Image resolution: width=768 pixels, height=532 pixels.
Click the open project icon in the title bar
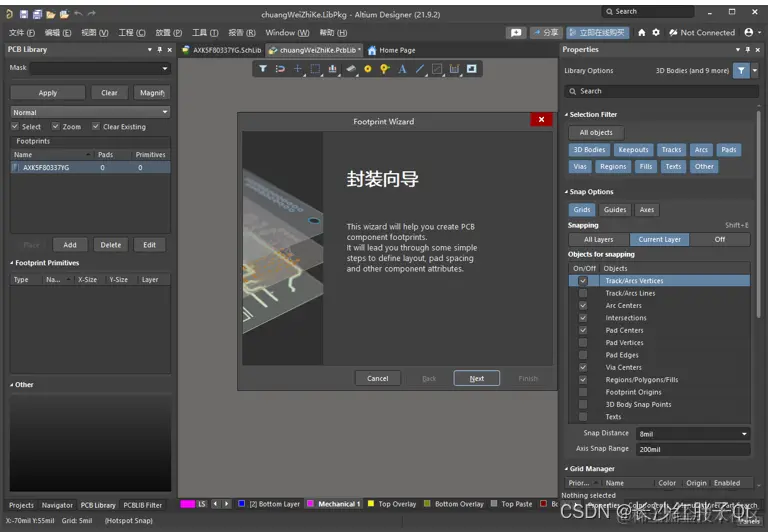64,14
